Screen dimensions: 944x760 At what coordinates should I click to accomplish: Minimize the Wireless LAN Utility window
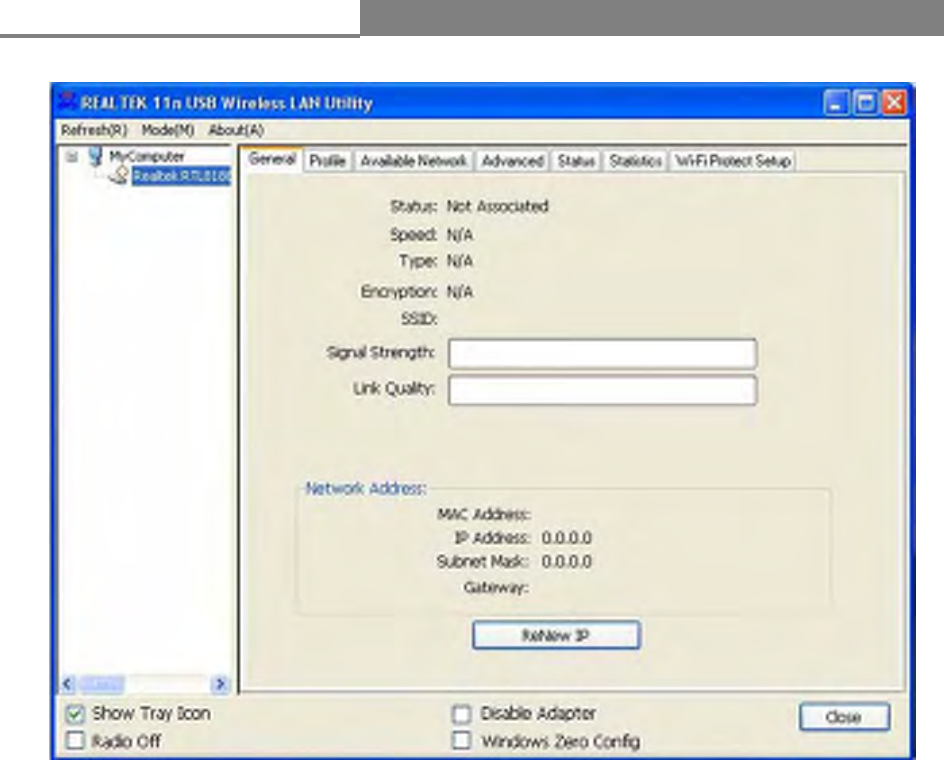836,103
